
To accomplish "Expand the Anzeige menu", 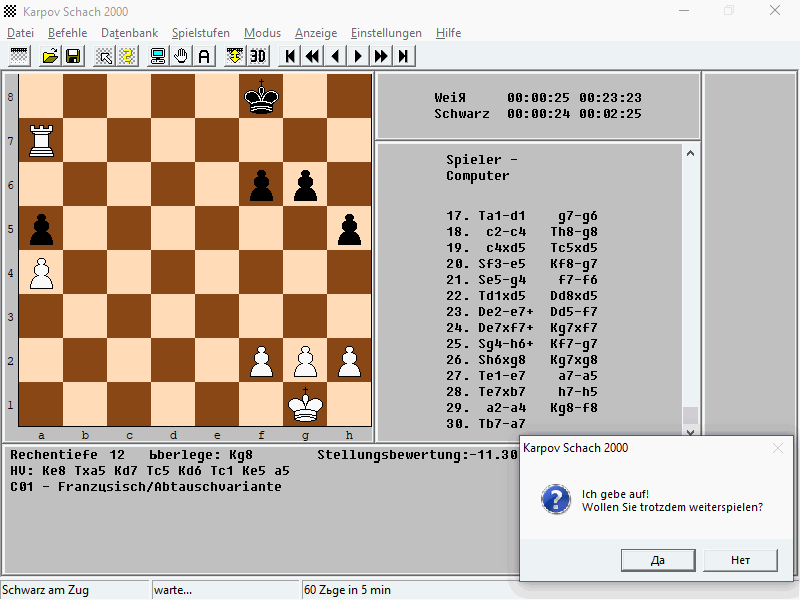I will (x=316, y=33).
